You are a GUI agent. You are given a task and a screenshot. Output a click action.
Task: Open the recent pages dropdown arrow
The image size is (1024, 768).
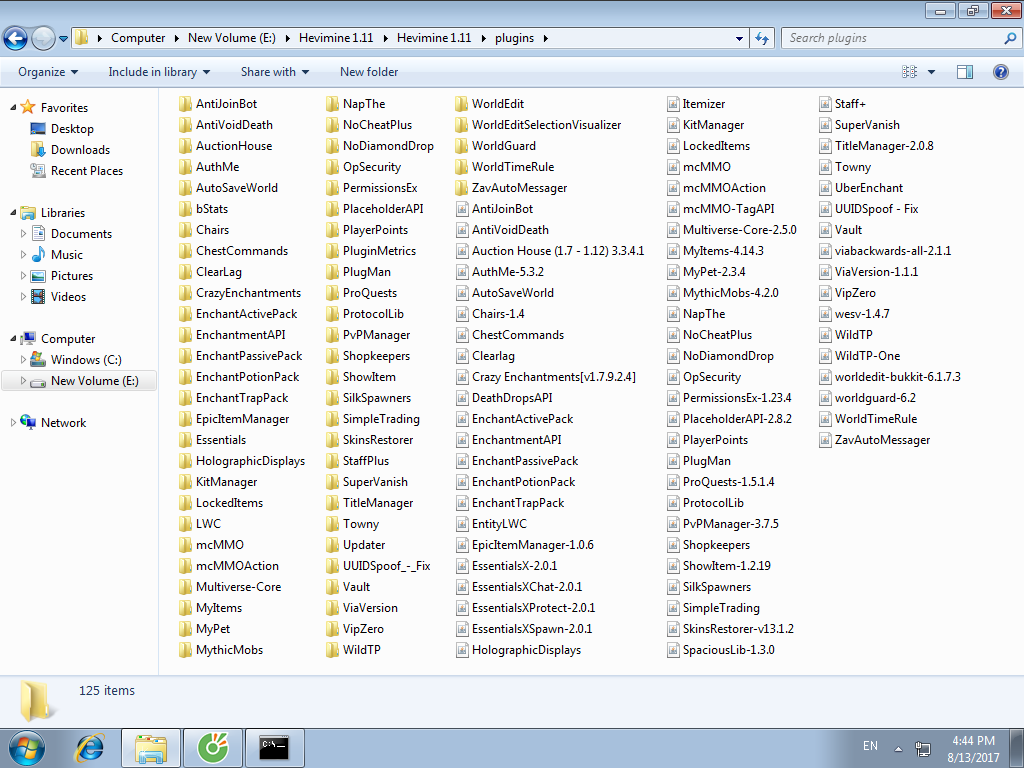click(63, 39)
